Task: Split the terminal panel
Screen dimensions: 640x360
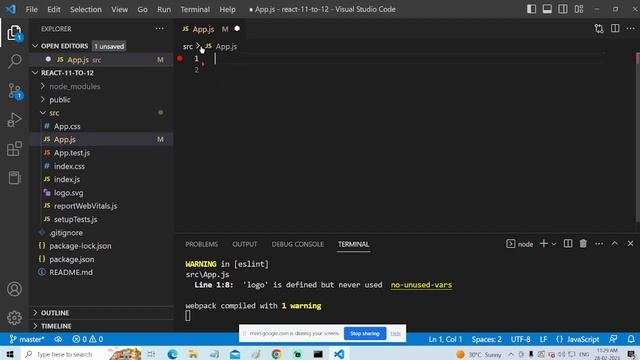Action: [x=568, y=244]
